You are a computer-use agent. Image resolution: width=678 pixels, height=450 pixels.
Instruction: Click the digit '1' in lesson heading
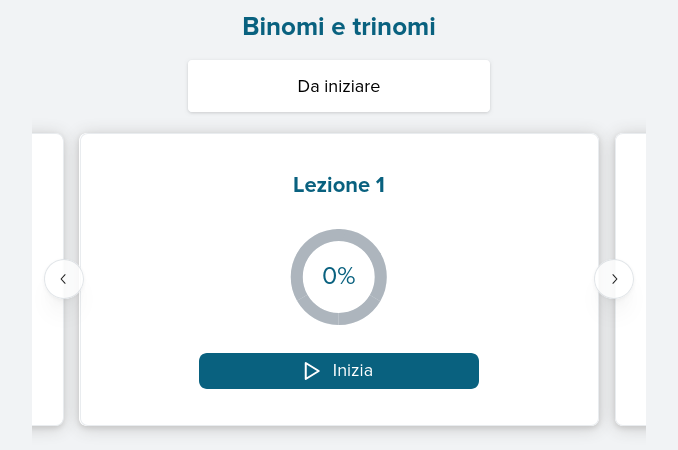pos(380,185)
